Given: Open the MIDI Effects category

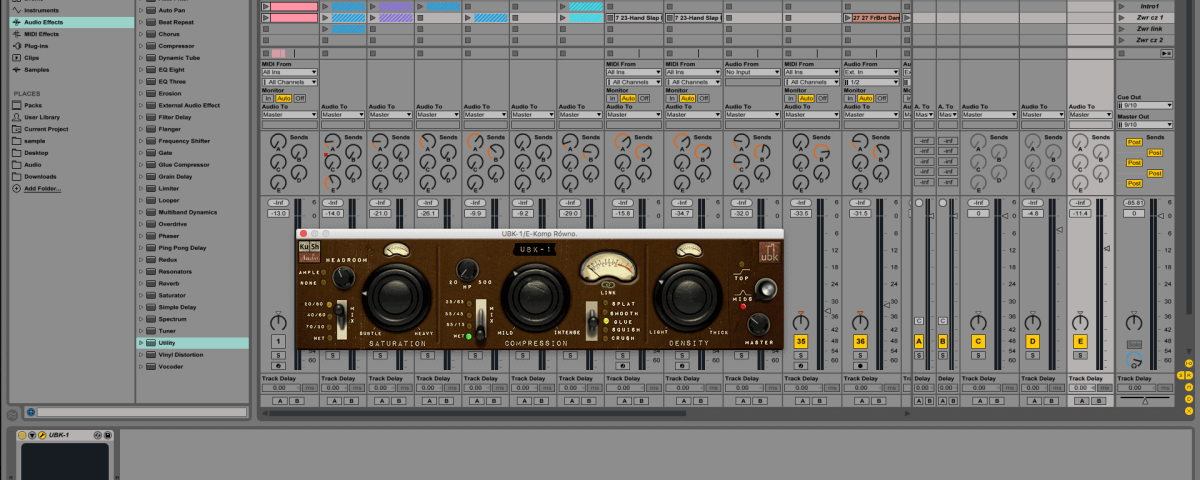Looking at the screenshot, I should [x=43, y=33].
